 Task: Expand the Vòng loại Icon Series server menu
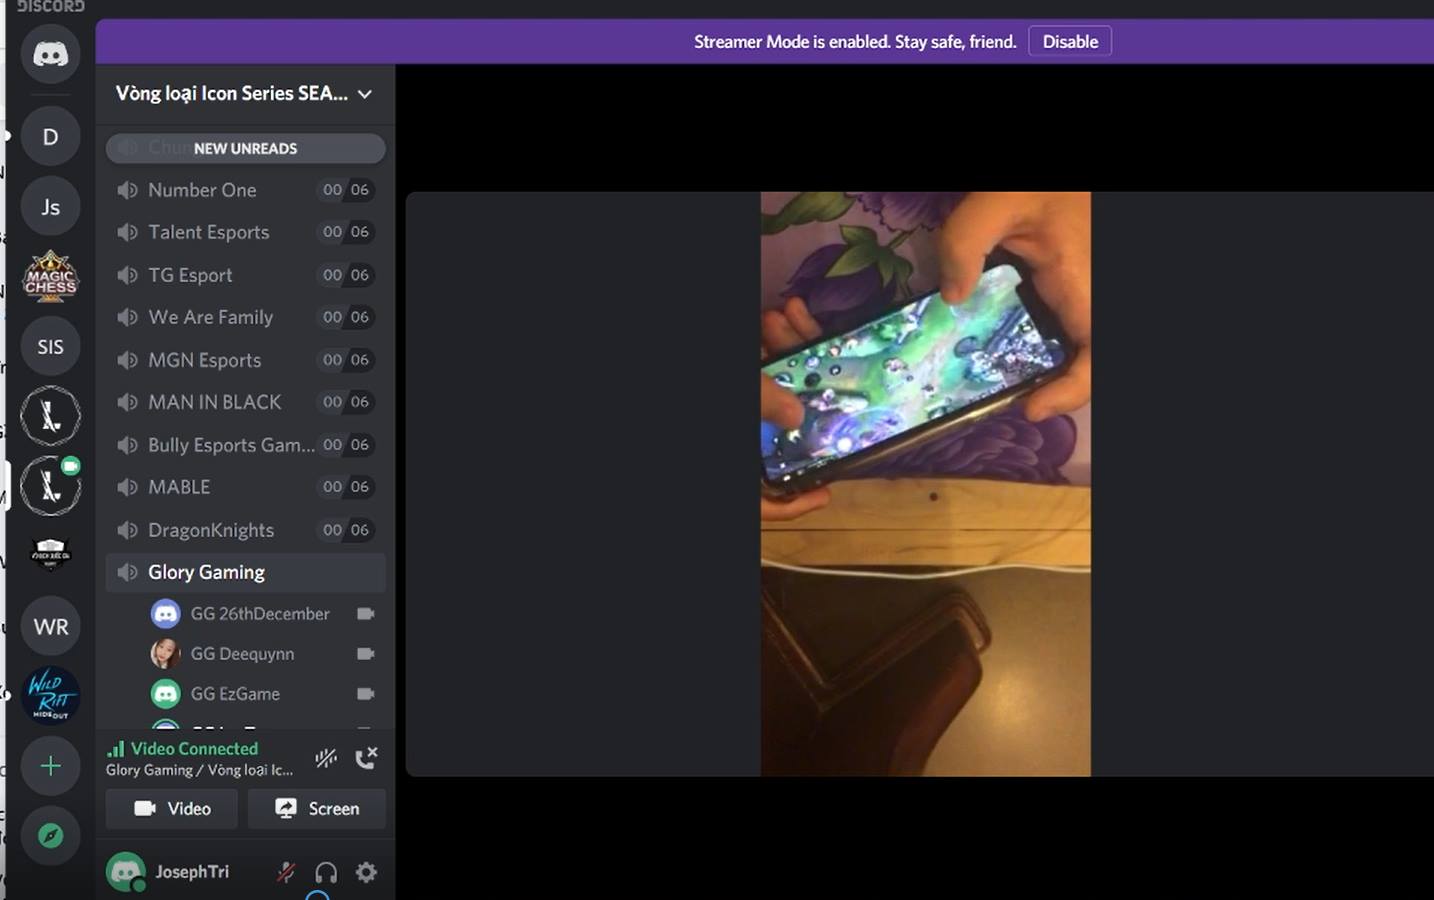point(245,93)
